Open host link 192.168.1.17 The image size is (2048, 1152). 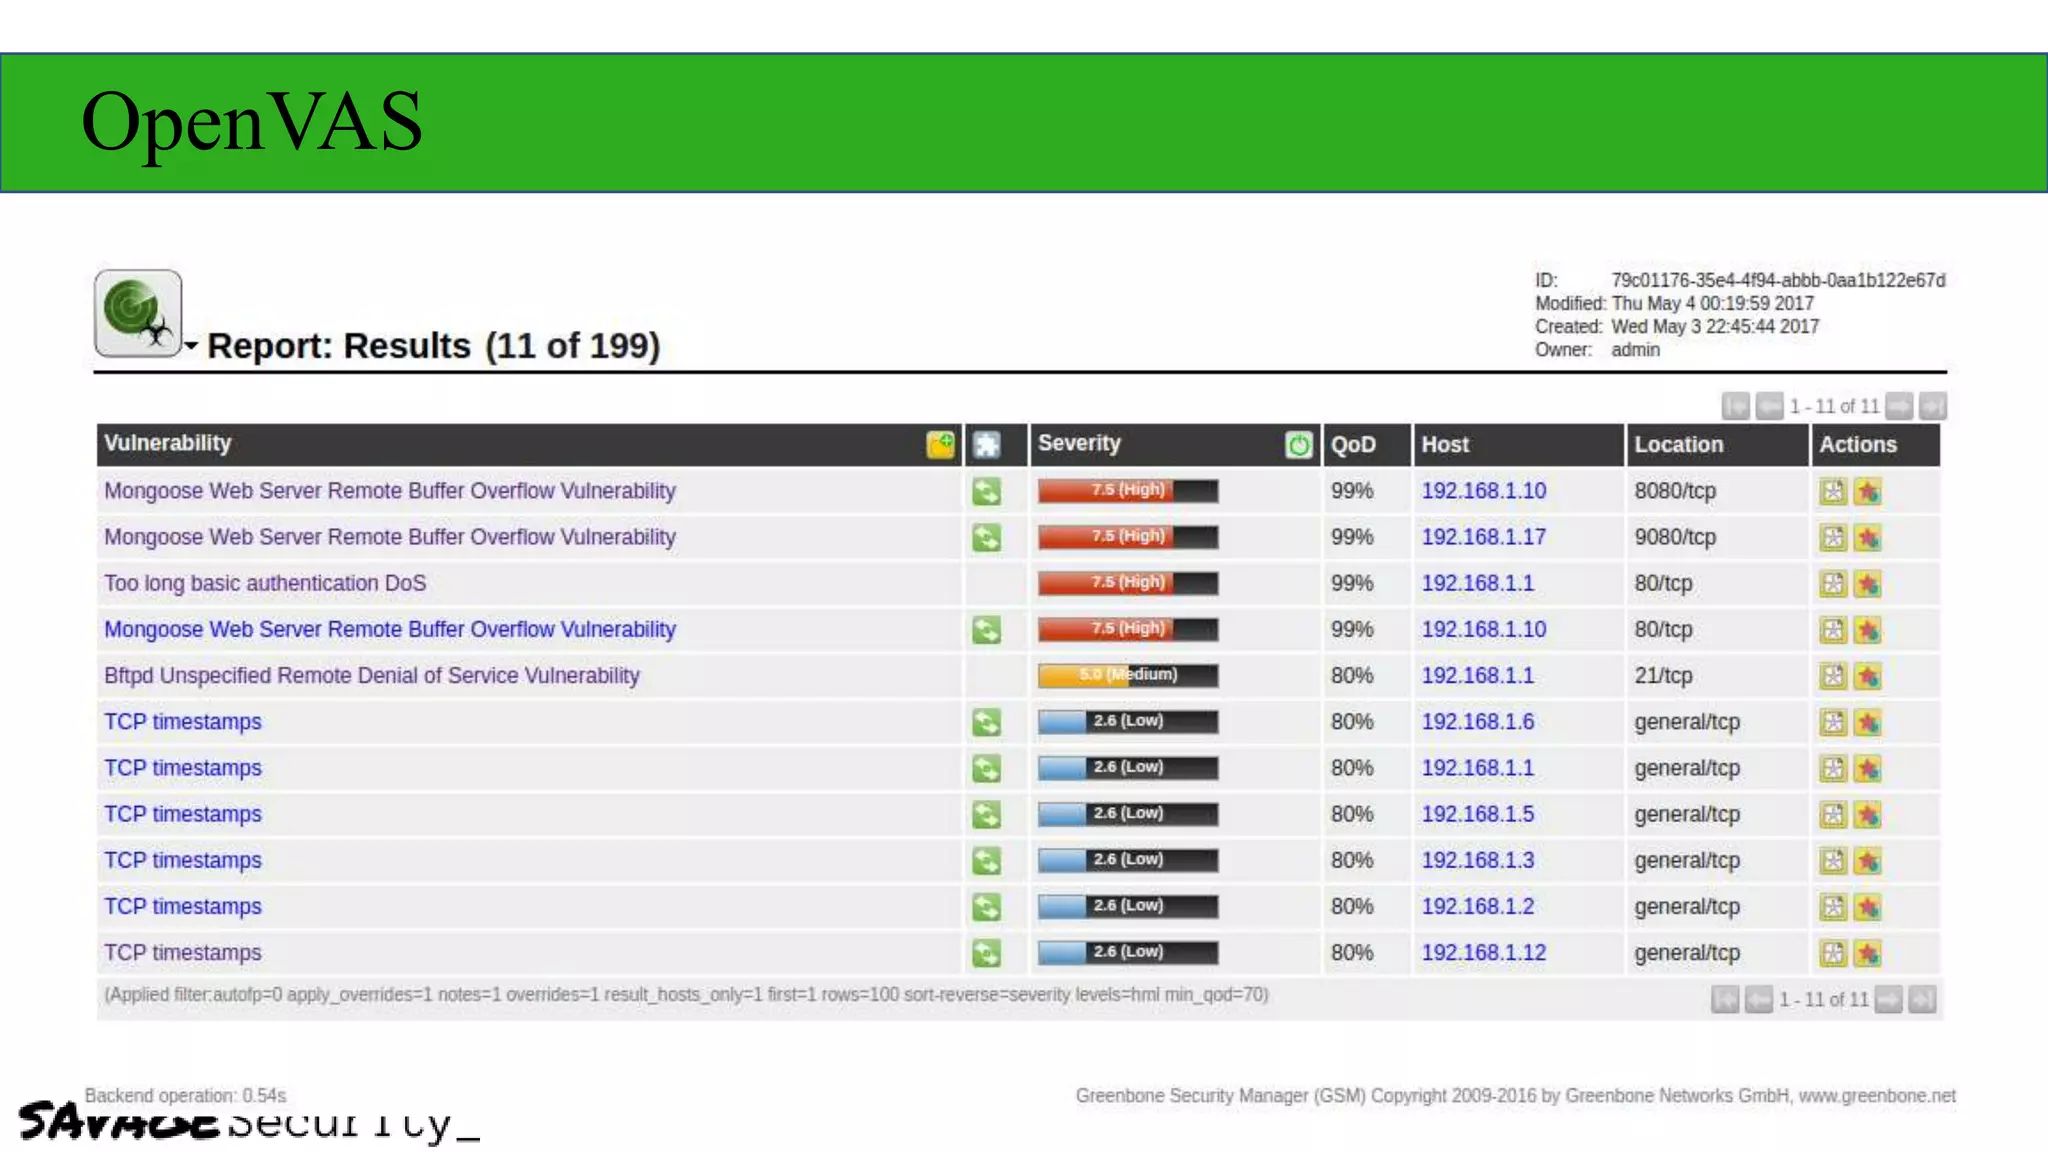(1484, 537)
